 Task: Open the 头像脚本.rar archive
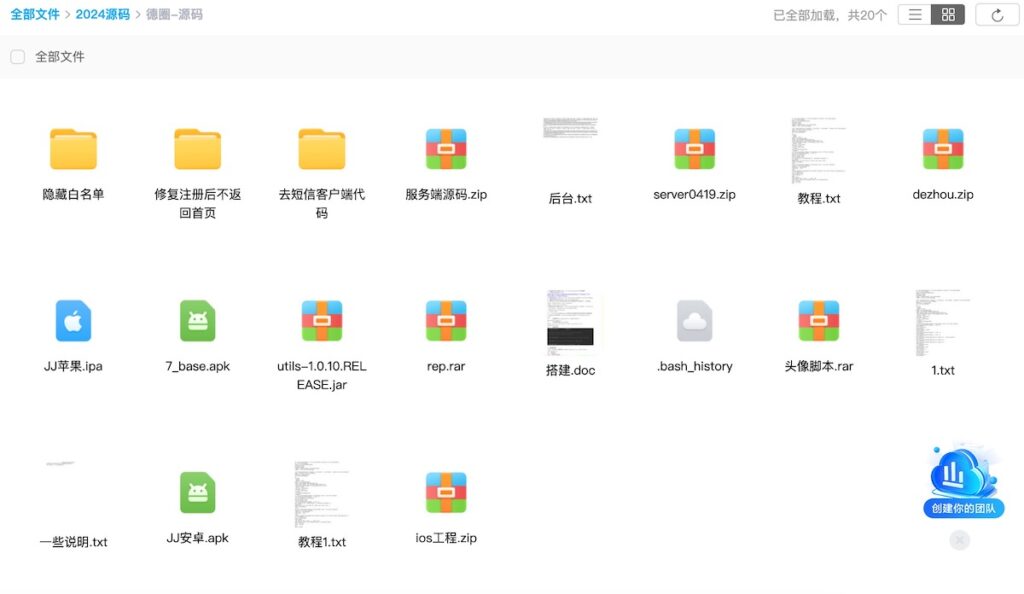[818, 320]
